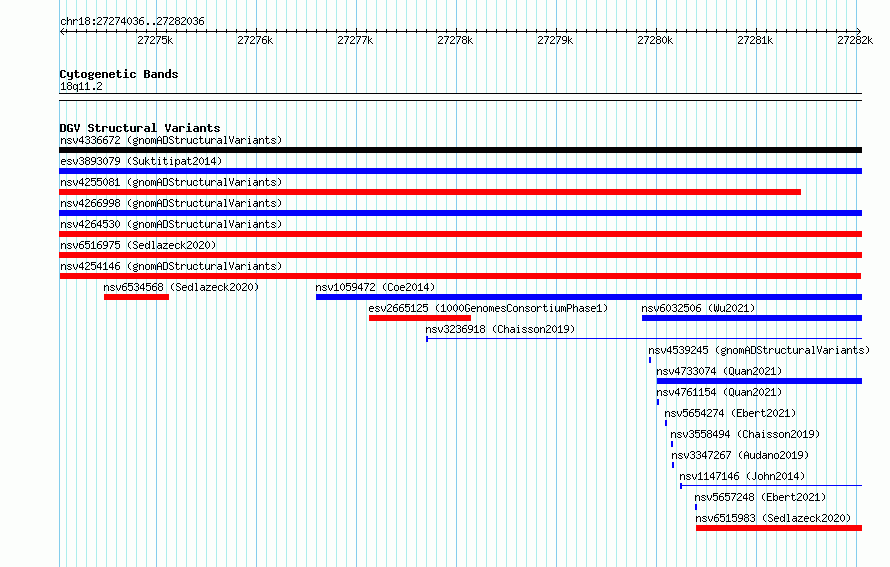Screen dimensions: 890x567
Task: Click the 27275k ruler position
Action: (155, 40)
